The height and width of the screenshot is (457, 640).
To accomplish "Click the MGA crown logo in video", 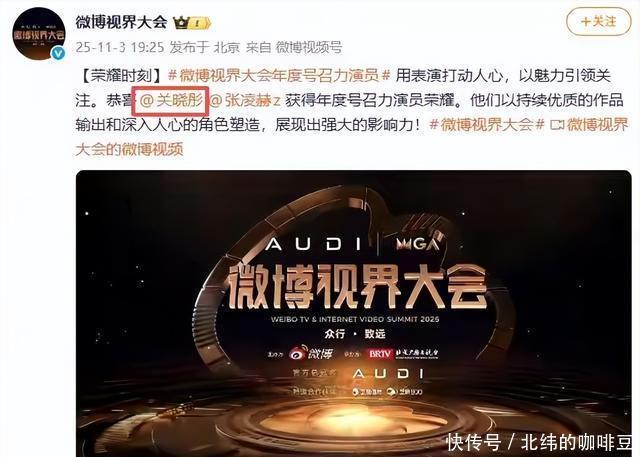I will coord(417,244).
